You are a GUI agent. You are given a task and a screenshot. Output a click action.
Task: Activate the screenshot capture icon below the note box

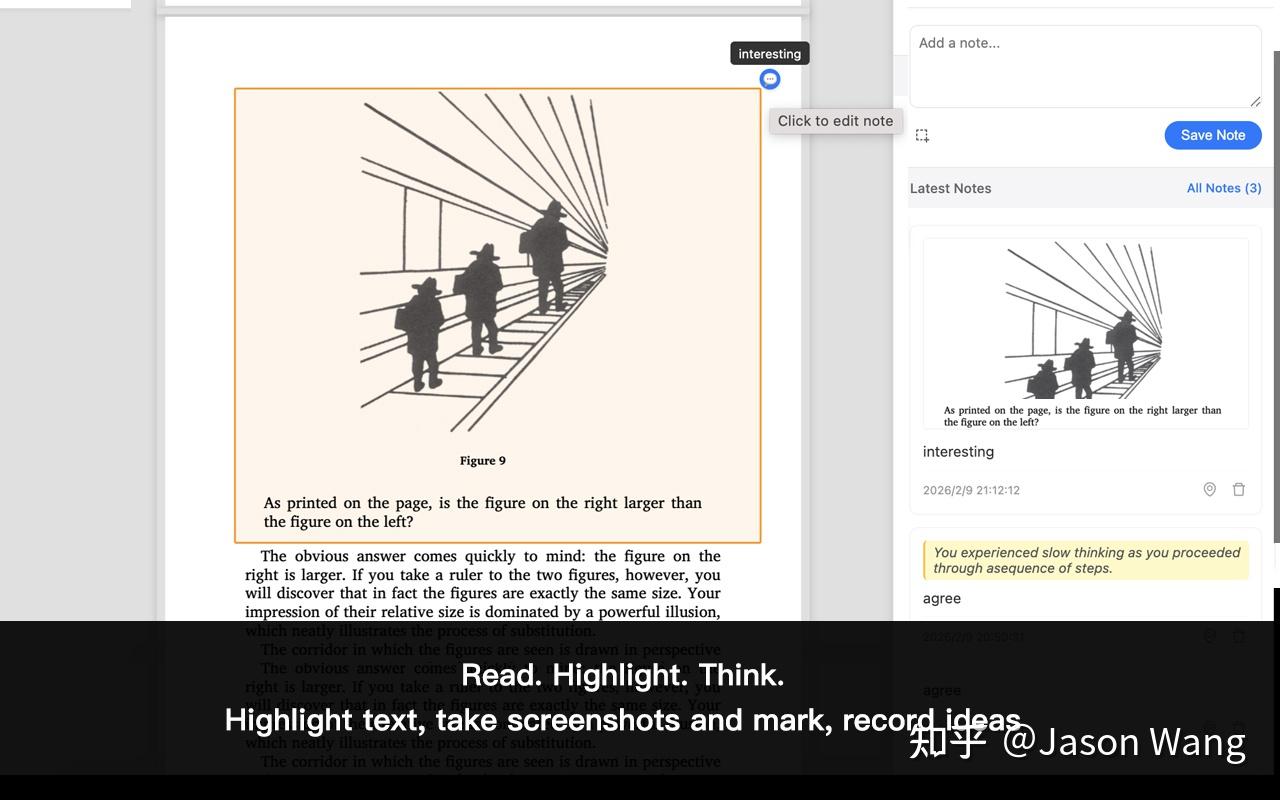coord(922,135)
